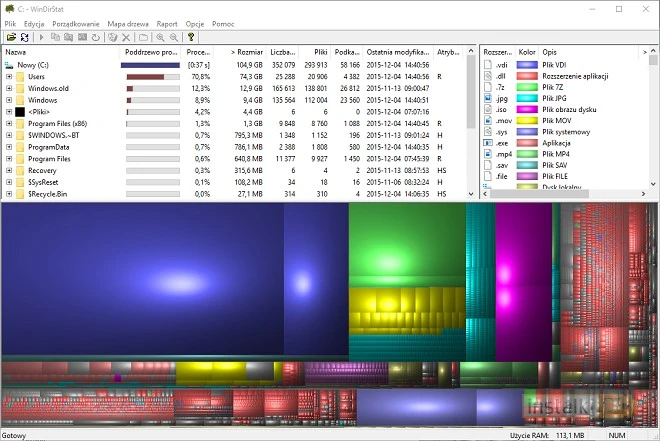Expand the Program Files (x86) node
Viewport: 660px width, 441px height.
tap(9, 123)
